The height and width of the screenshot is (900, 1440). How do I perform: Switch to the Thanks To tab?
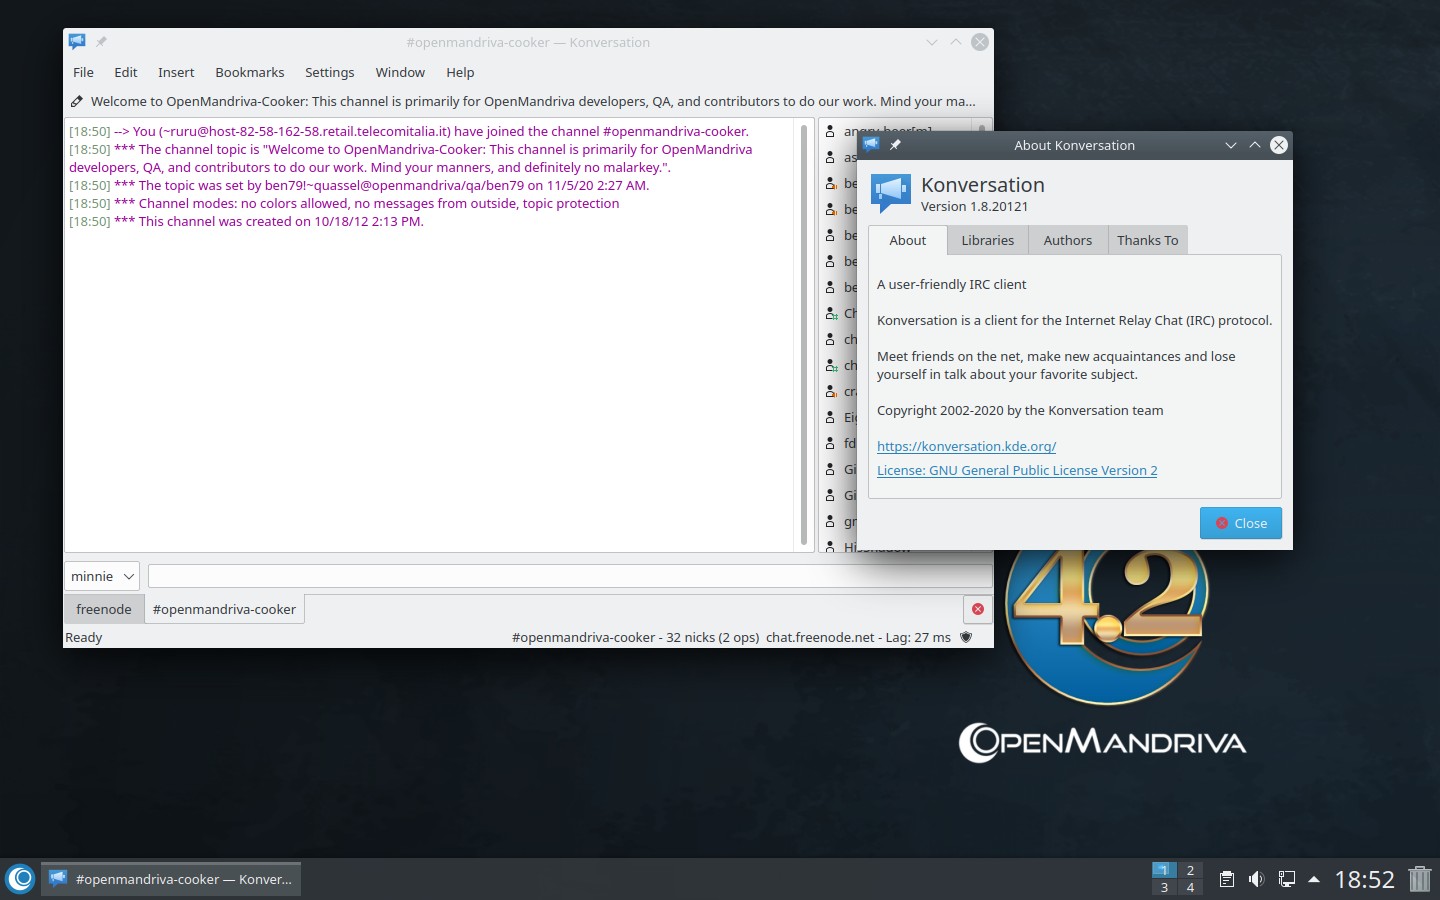tap(1148, 240)
